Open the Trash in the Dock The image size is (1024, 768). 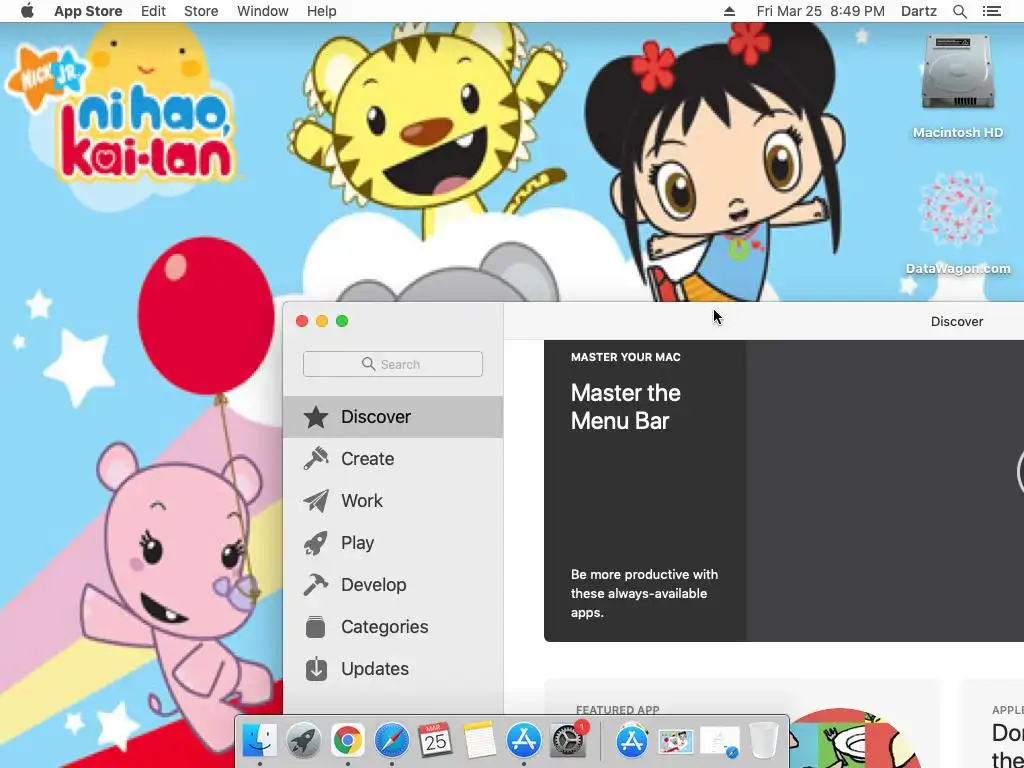point(763,741)
